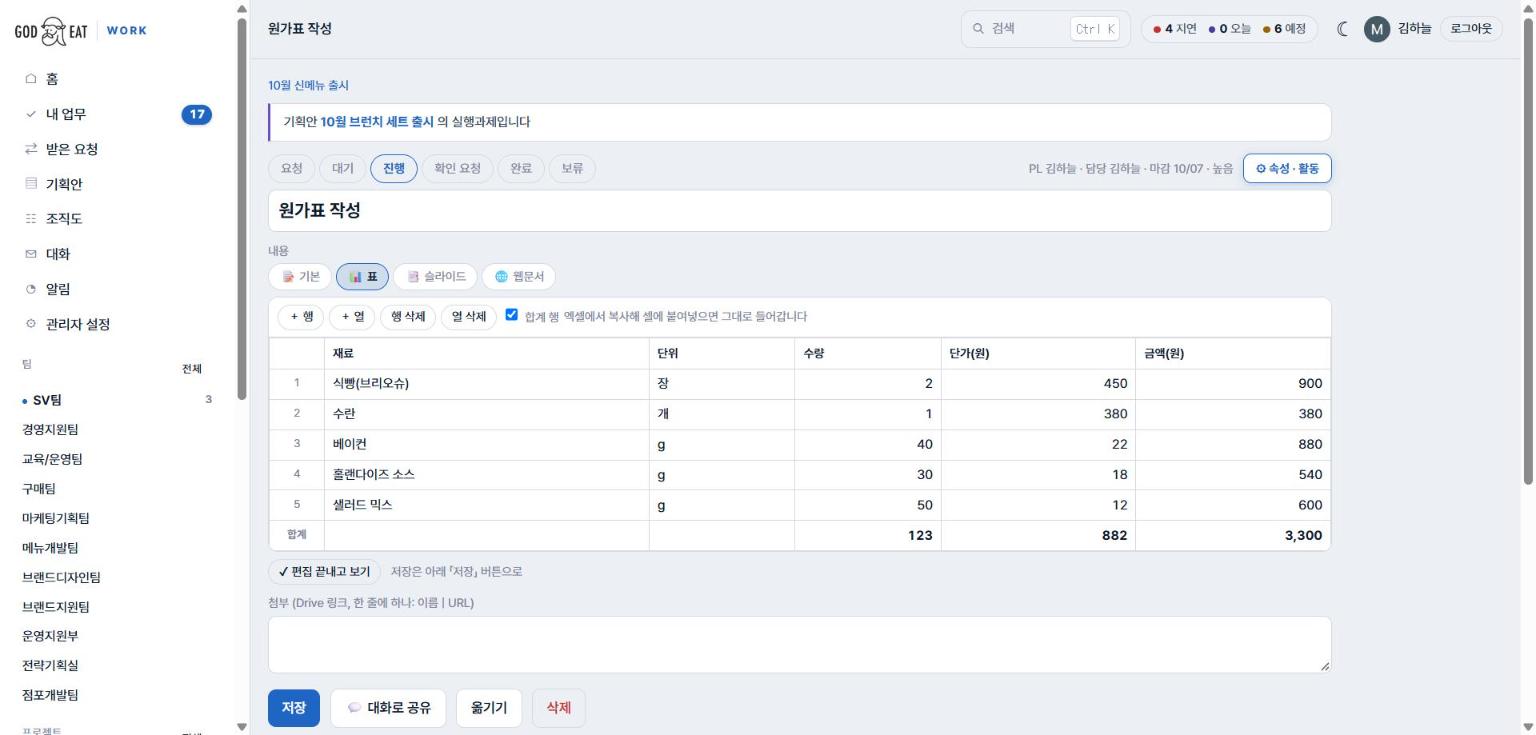1536x735 pixels.
Task: Share via 대화로 공유 button
Action: 389,708
